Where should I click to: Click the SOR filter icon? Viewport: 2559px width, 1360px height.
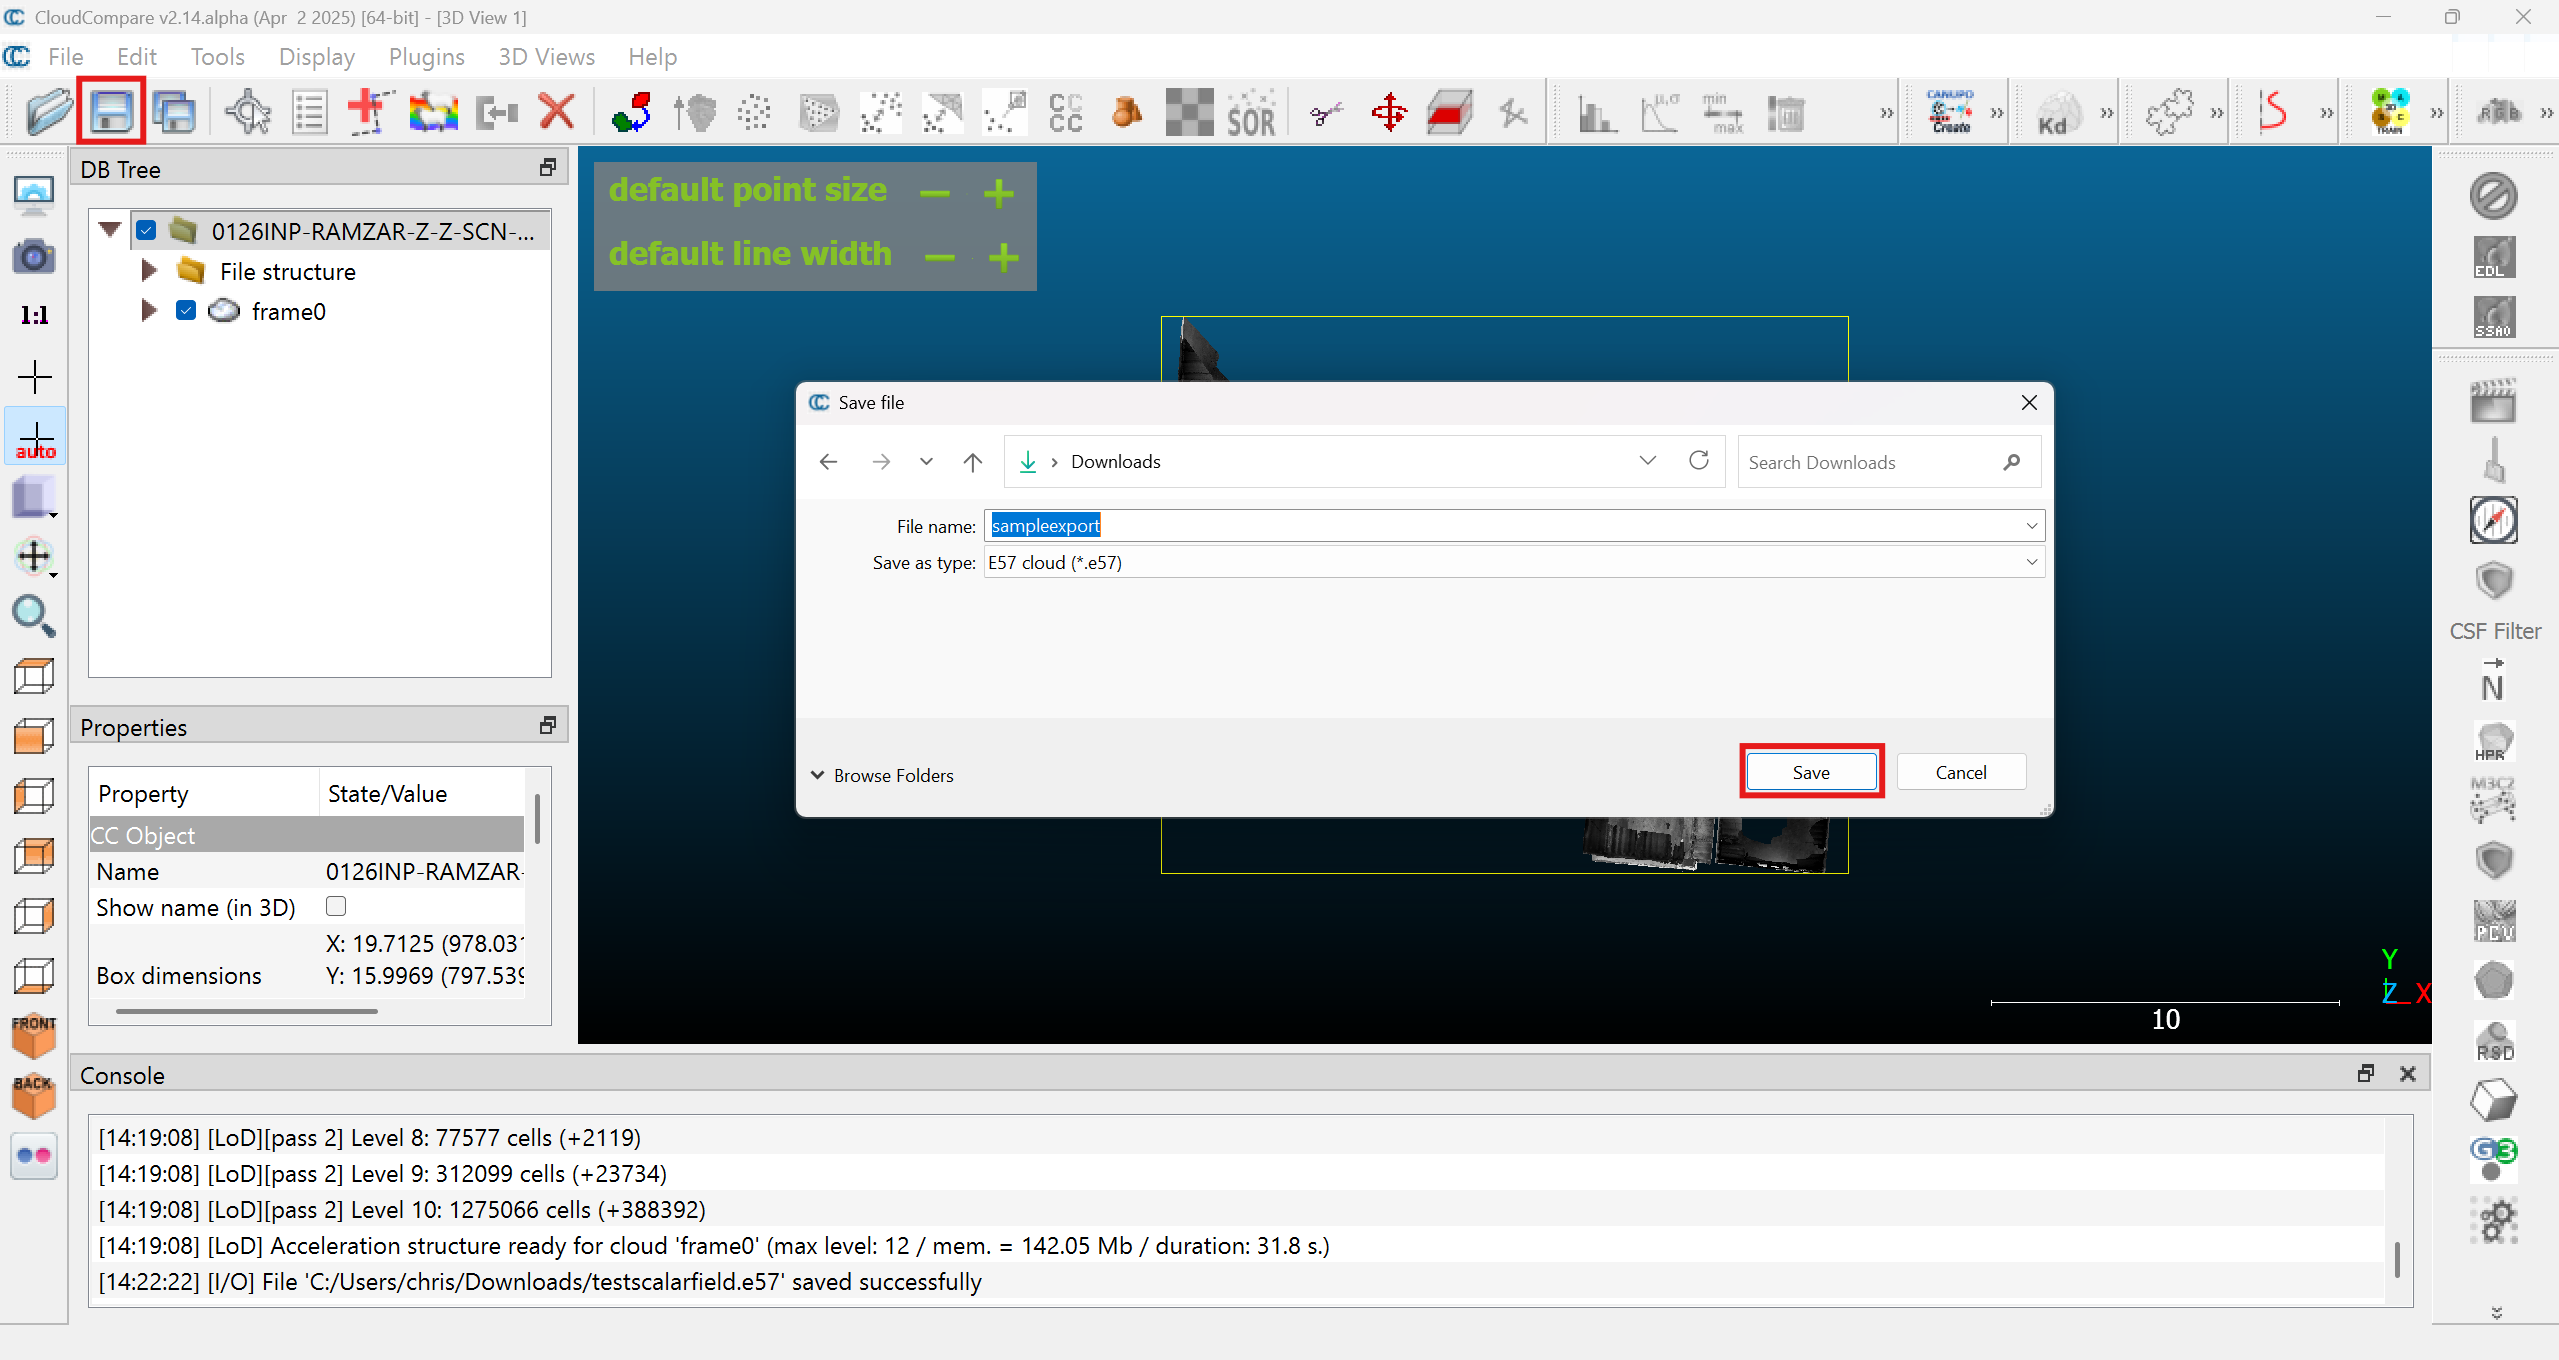pyautogui.click(x=1251, y=113)
